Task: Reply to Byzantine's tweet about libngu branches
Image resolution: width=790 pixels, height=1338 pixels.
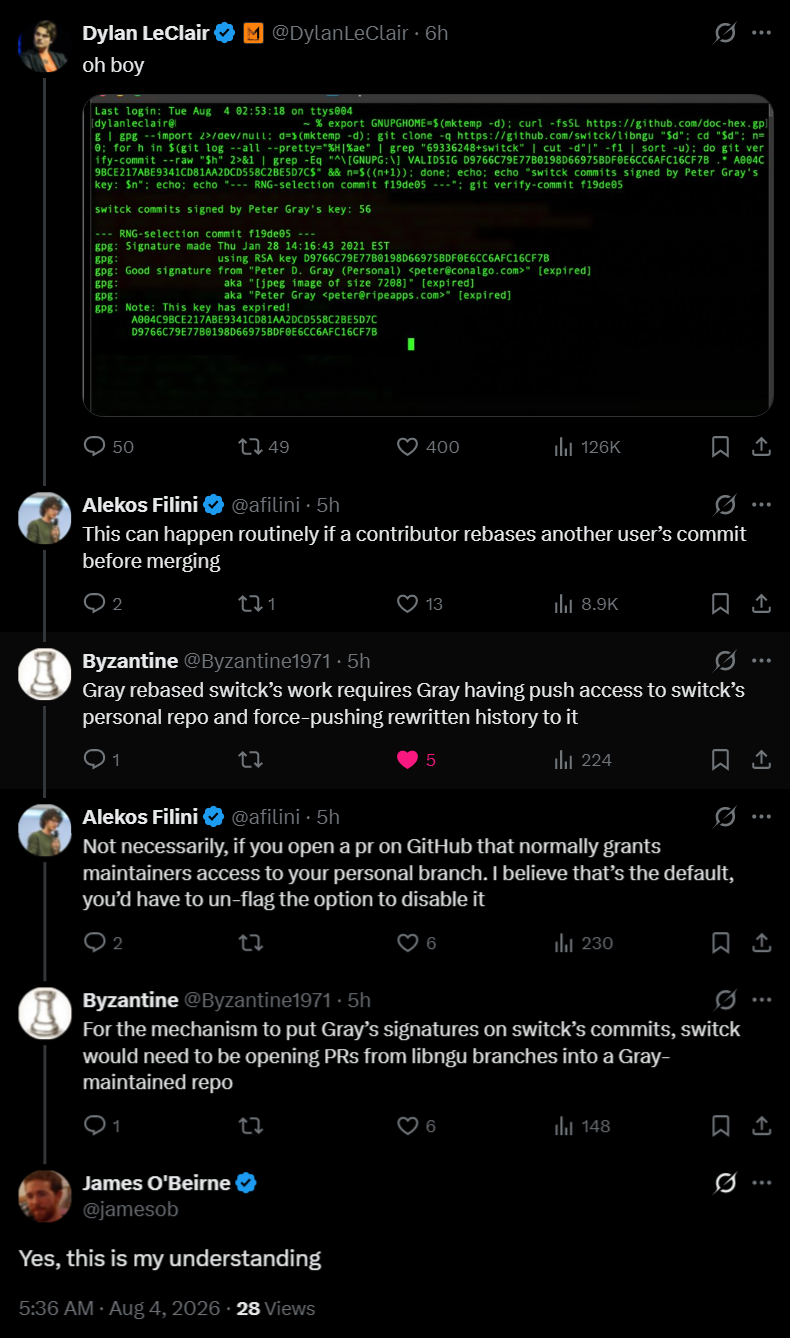Action: pos(95,1126)
